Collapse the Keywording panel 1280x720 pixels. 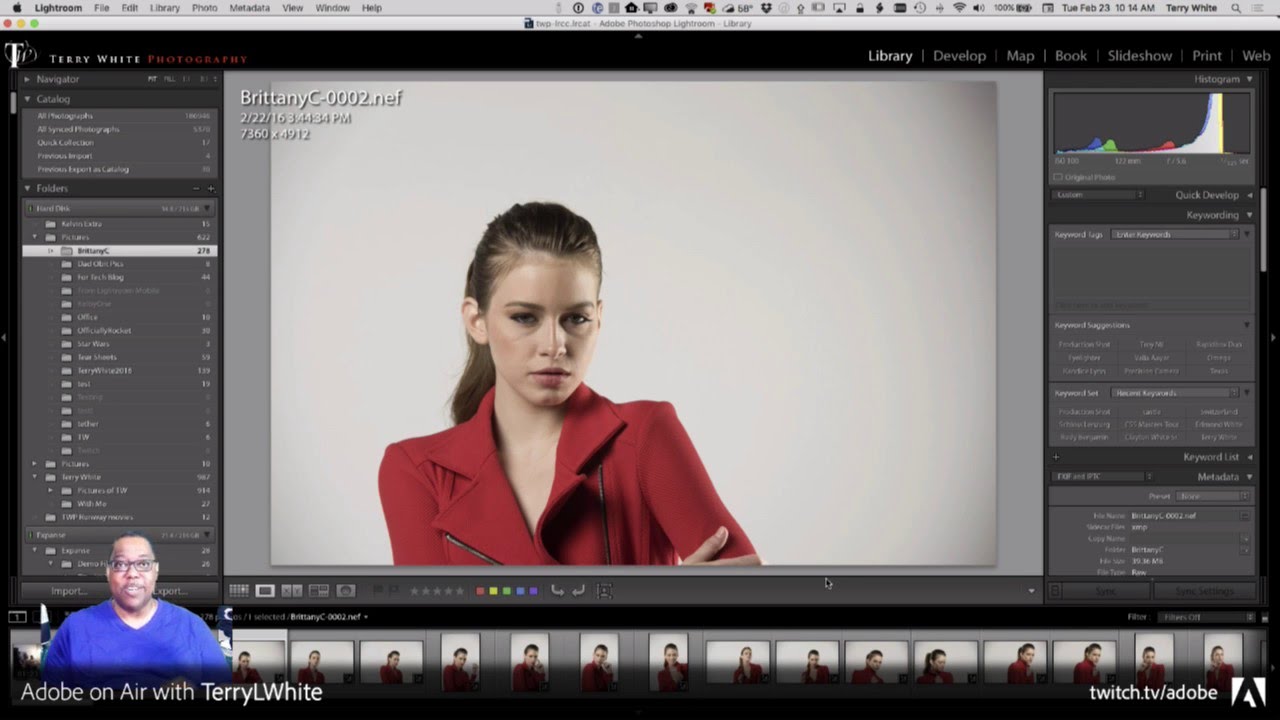point(1249,215)
